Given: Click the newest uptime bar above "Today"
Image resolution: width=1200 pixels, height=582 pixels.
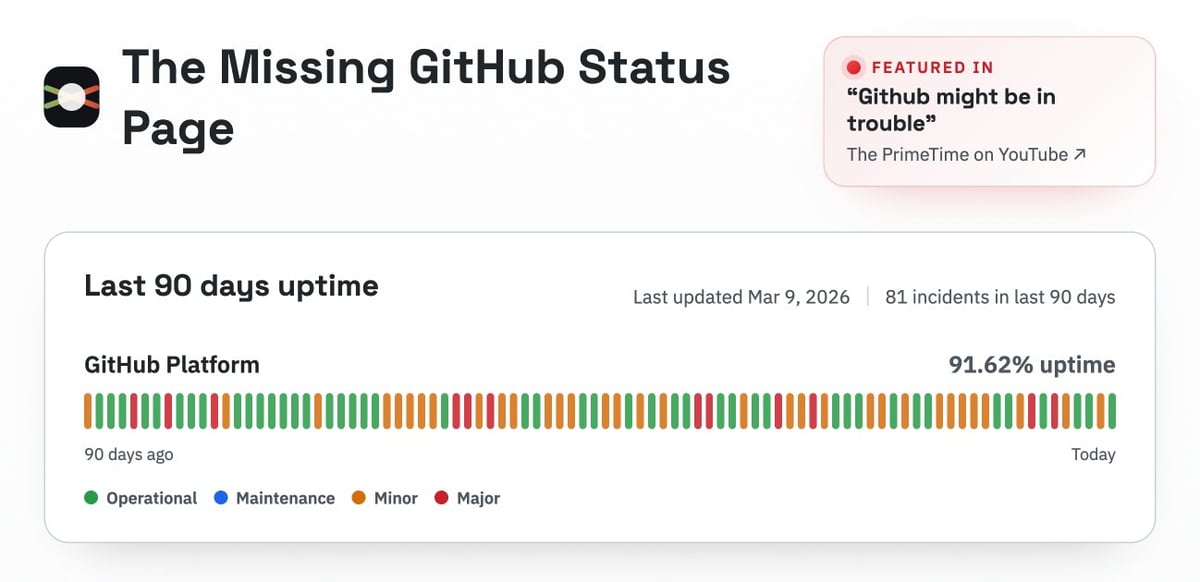Looking at the screenshot, I should (x=1112, y=411).
